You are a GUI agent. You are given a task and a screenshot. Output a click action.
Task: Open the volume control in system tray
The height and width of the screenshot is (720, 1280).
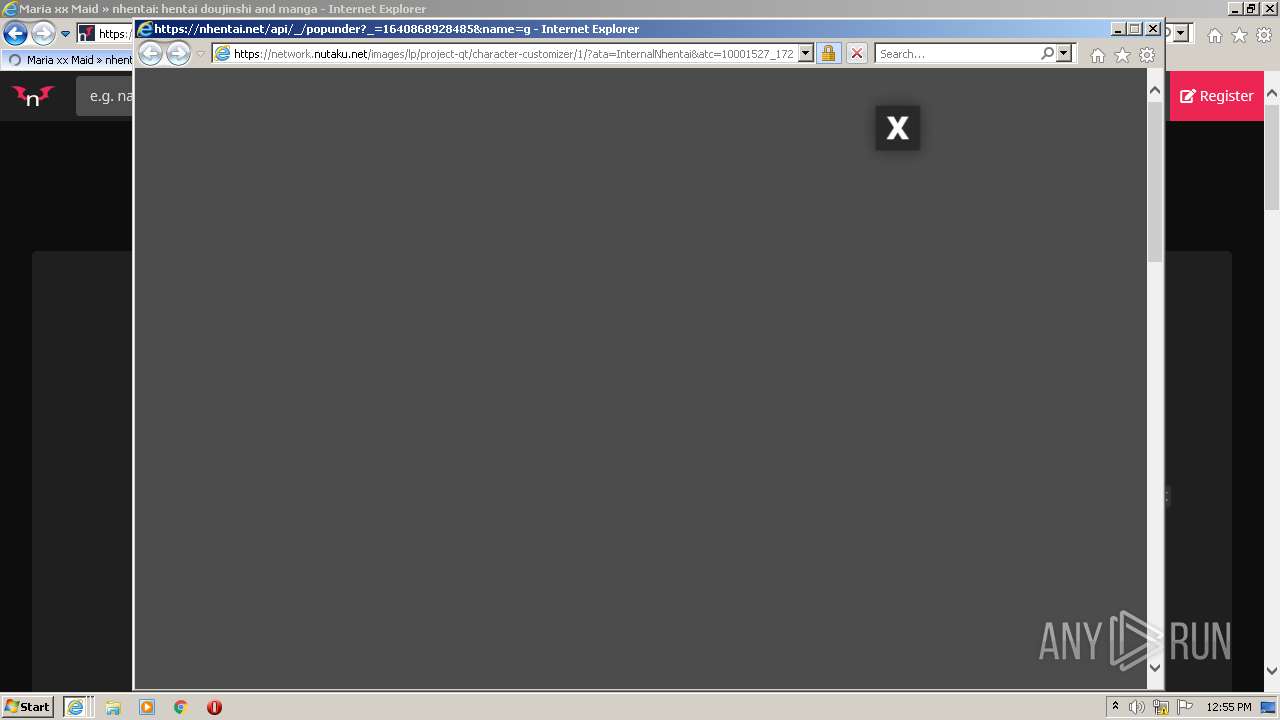pyautogui.click(x=1137, y=707)
